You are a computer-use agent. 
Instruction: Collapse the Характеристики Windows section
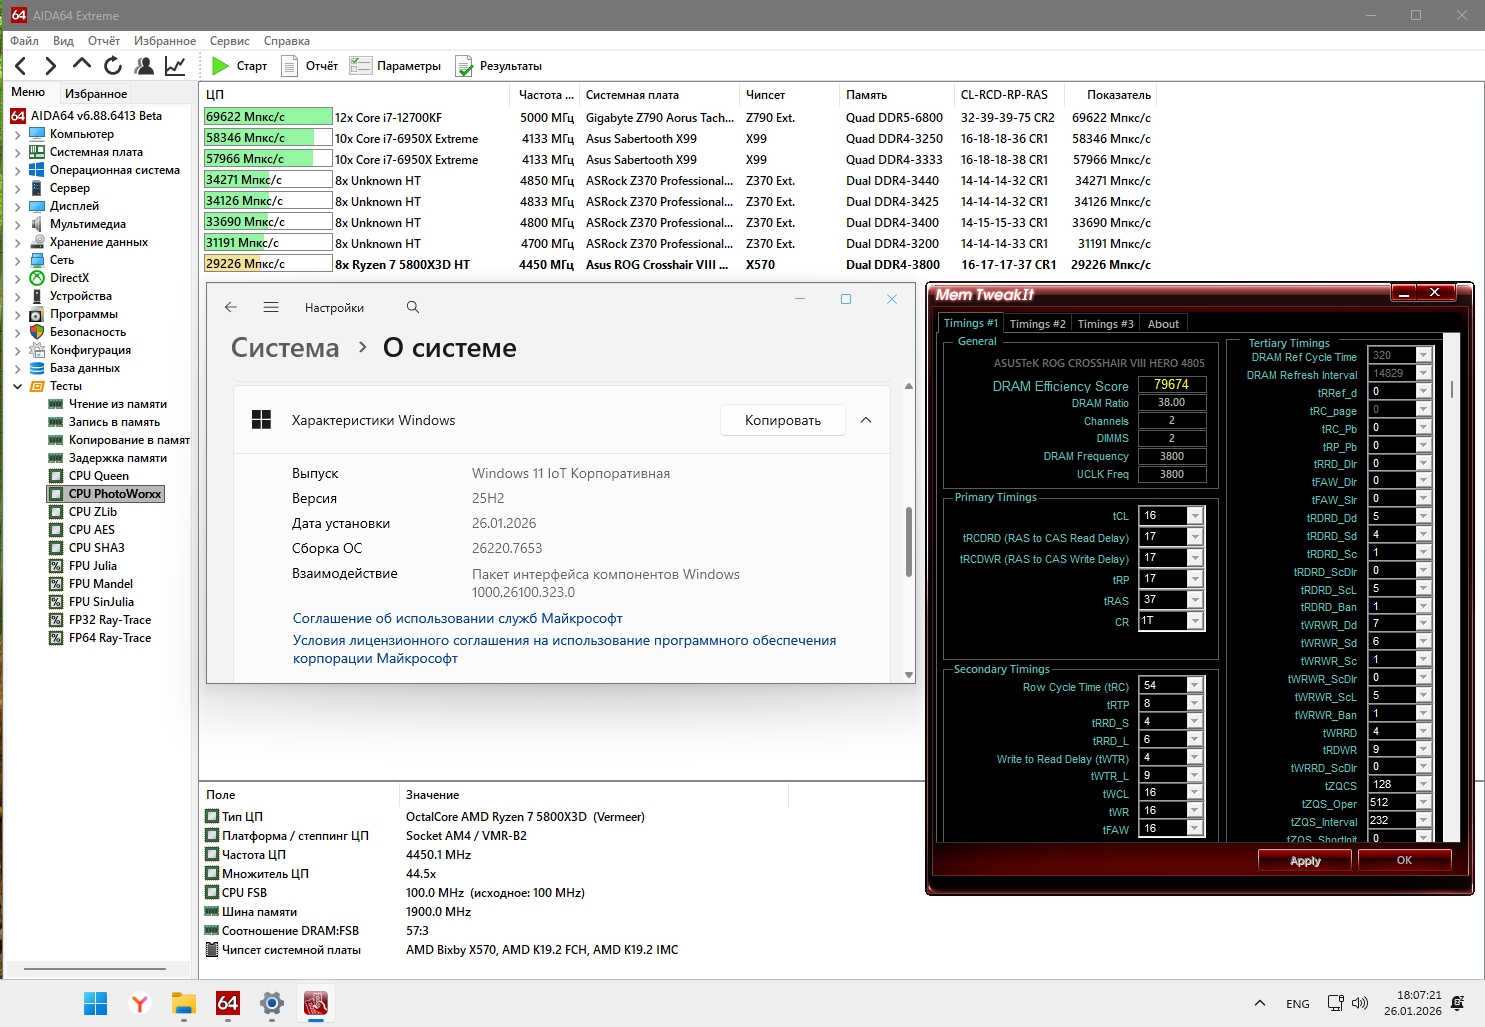tap(866, 421)
